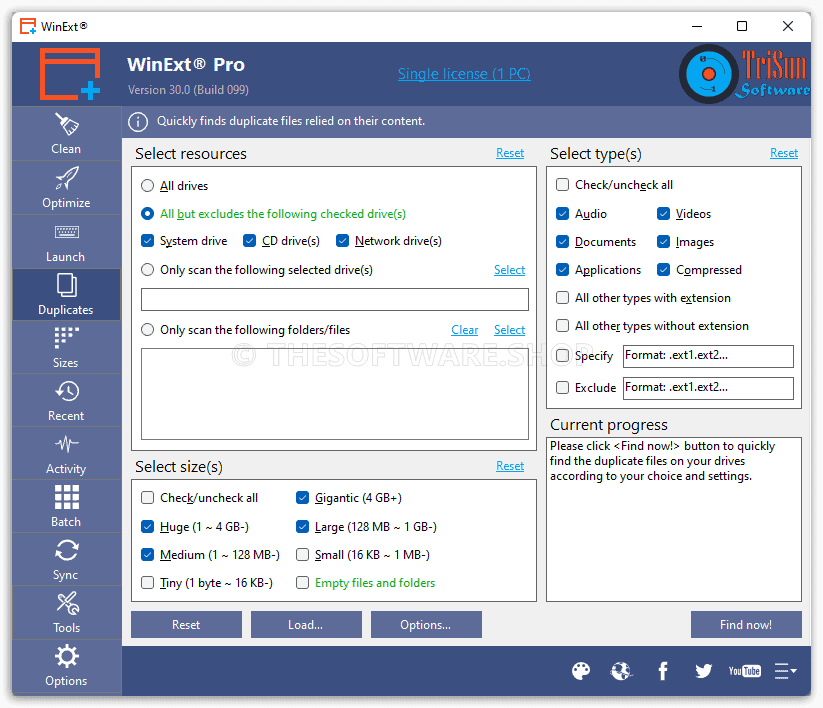The height and width of the screenshot is (708, 823).
Task: Click the Exclude extensions format field
Action: [708, 388]
